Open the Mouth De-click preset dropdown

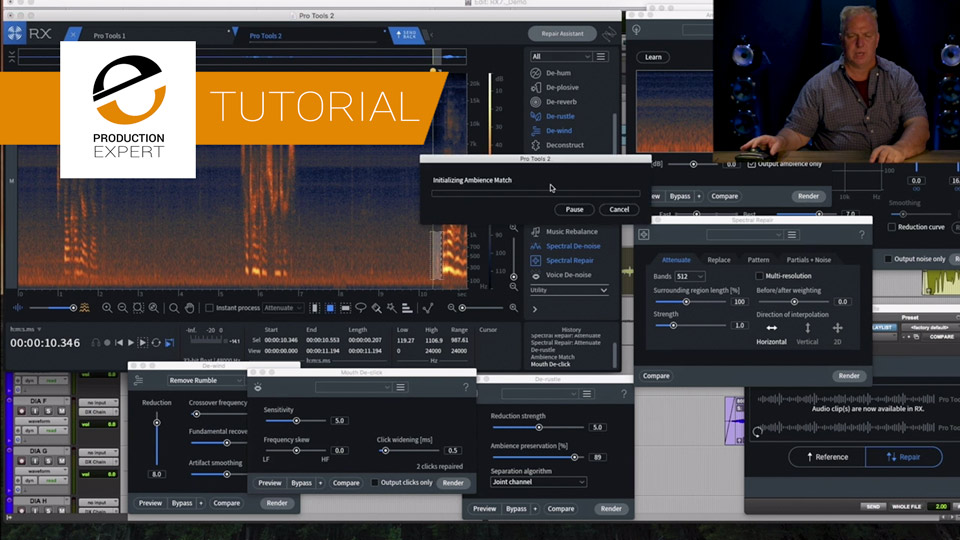point(353,387)
